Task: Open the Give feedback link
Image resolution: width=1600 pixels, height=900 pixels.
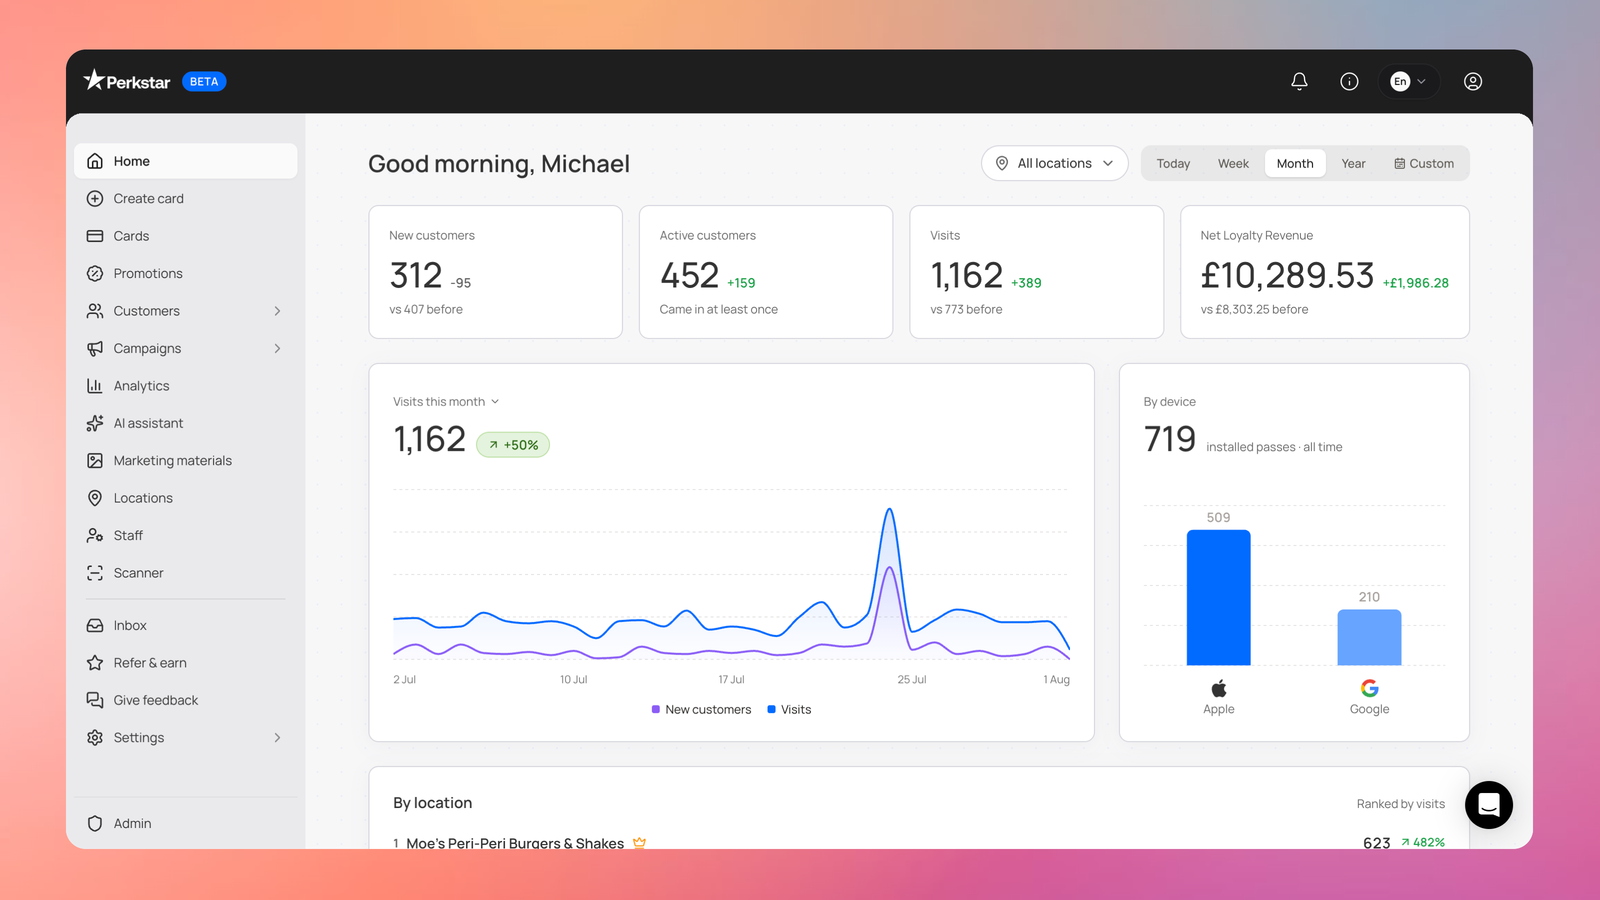Action: [x=186, y=700]
